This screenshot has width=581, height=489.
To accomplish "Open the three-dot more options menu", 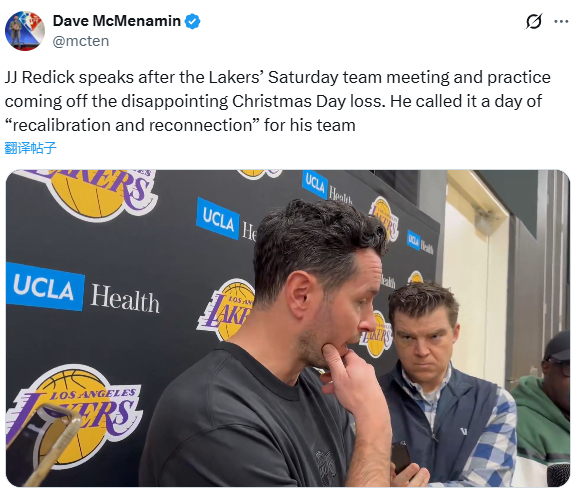I will click(561, 21).
